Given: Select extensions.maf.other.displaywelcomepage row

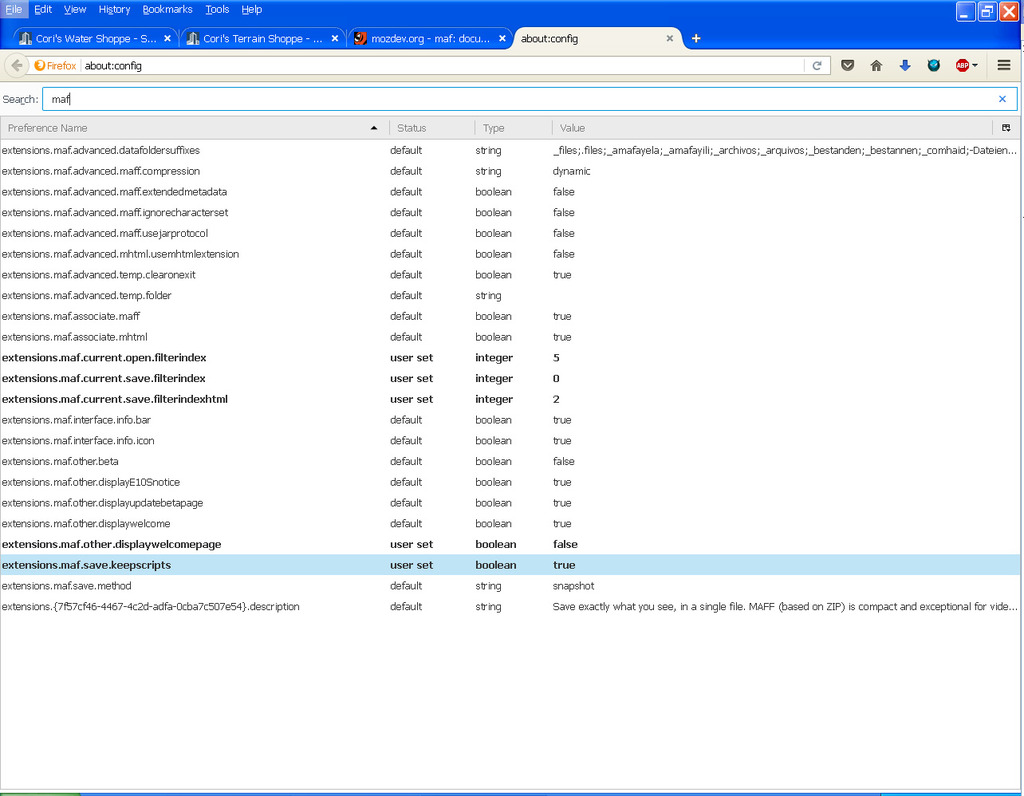Looking at the screenshot, I should (510, 544).
